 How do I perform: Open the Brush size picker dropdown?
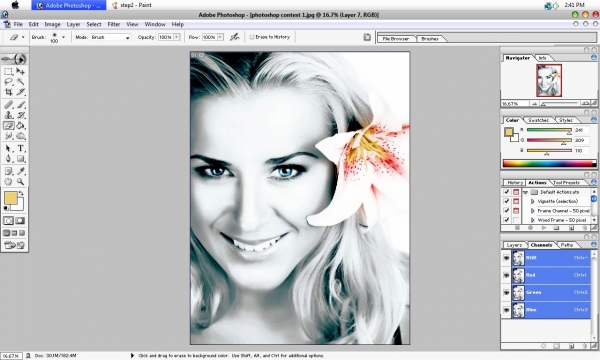tap(64, 37)
